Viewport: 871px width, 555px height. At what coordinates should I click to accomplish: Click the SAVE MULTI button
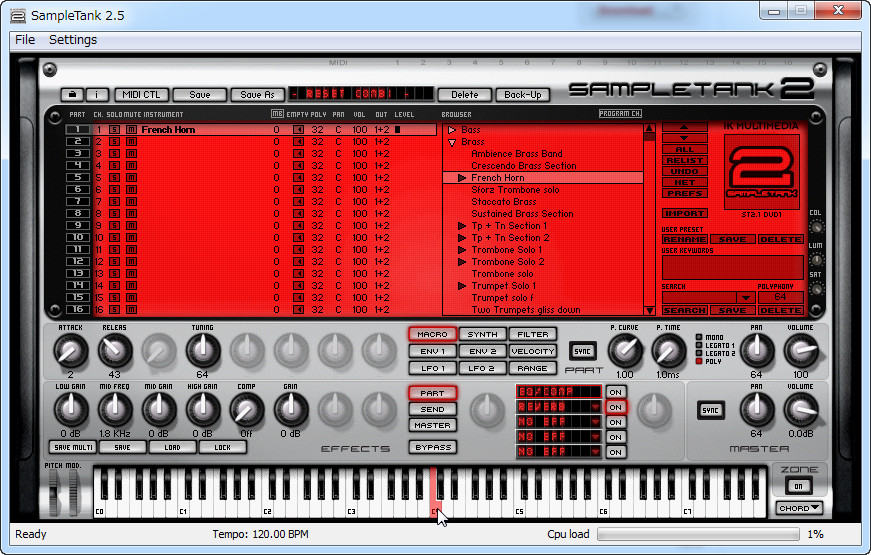coord(73,447)
